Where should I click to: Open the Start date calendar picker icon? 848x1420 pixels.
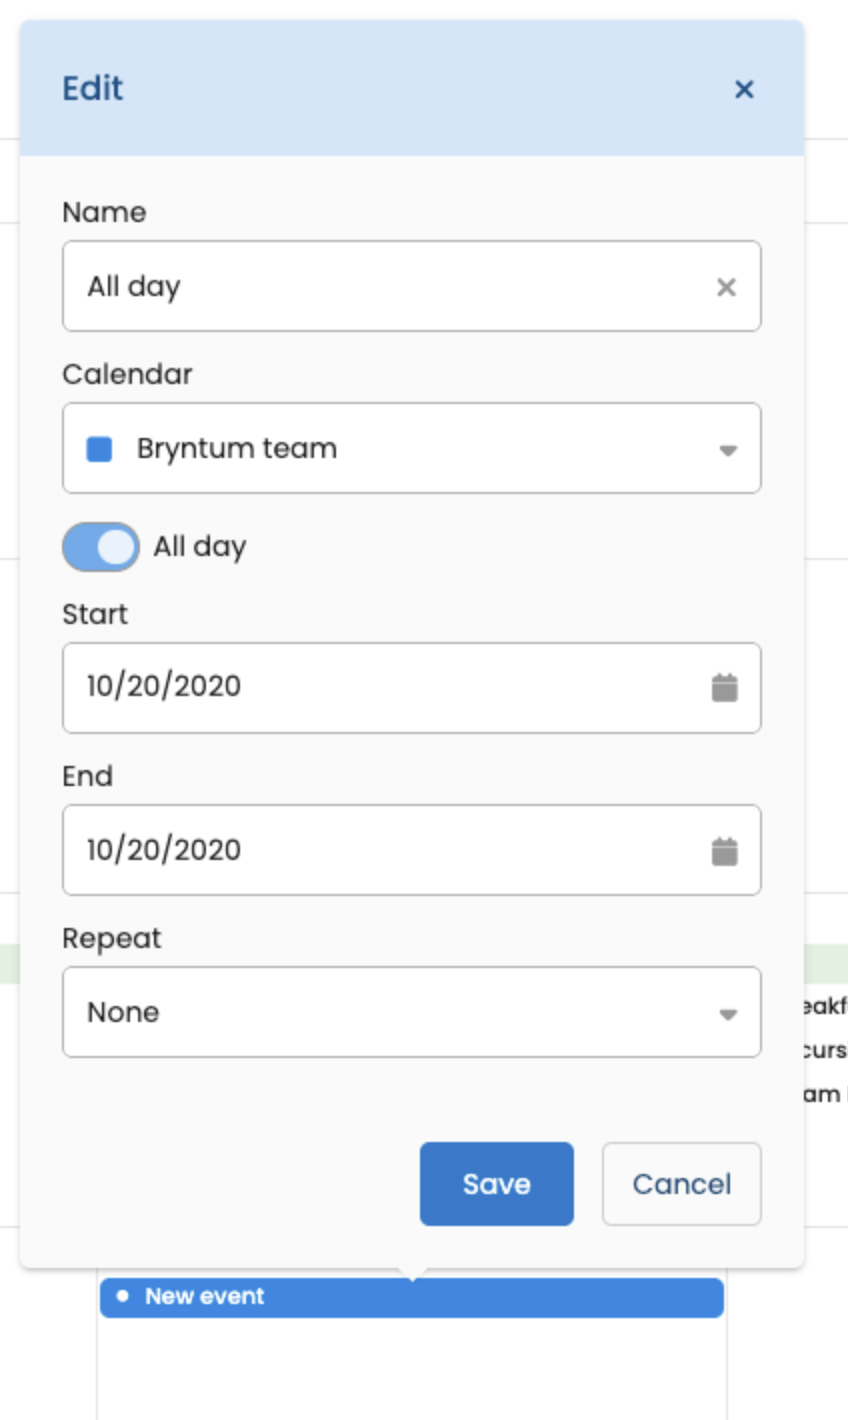(724, 688)
